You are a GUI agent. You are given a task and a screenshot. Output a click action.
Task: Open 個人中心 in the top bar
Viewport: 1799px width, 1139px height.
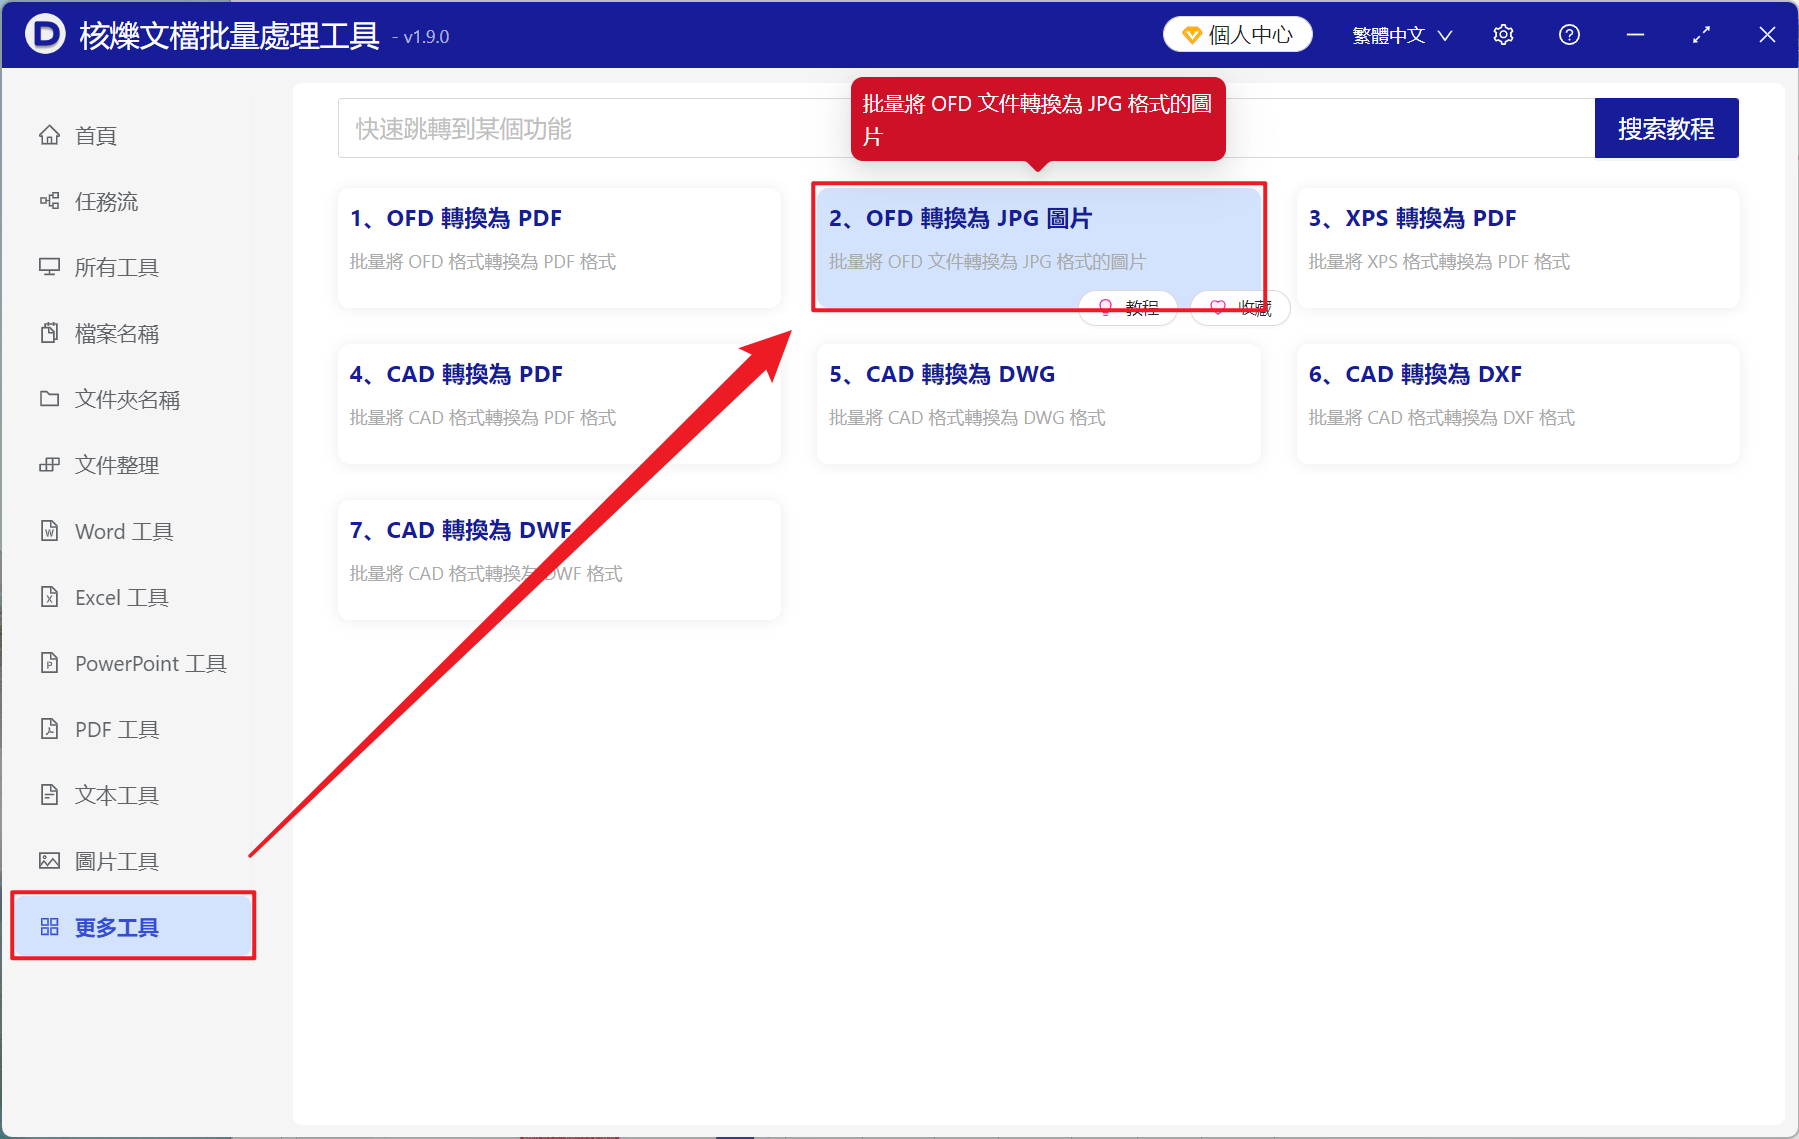tap(1237, 33)
